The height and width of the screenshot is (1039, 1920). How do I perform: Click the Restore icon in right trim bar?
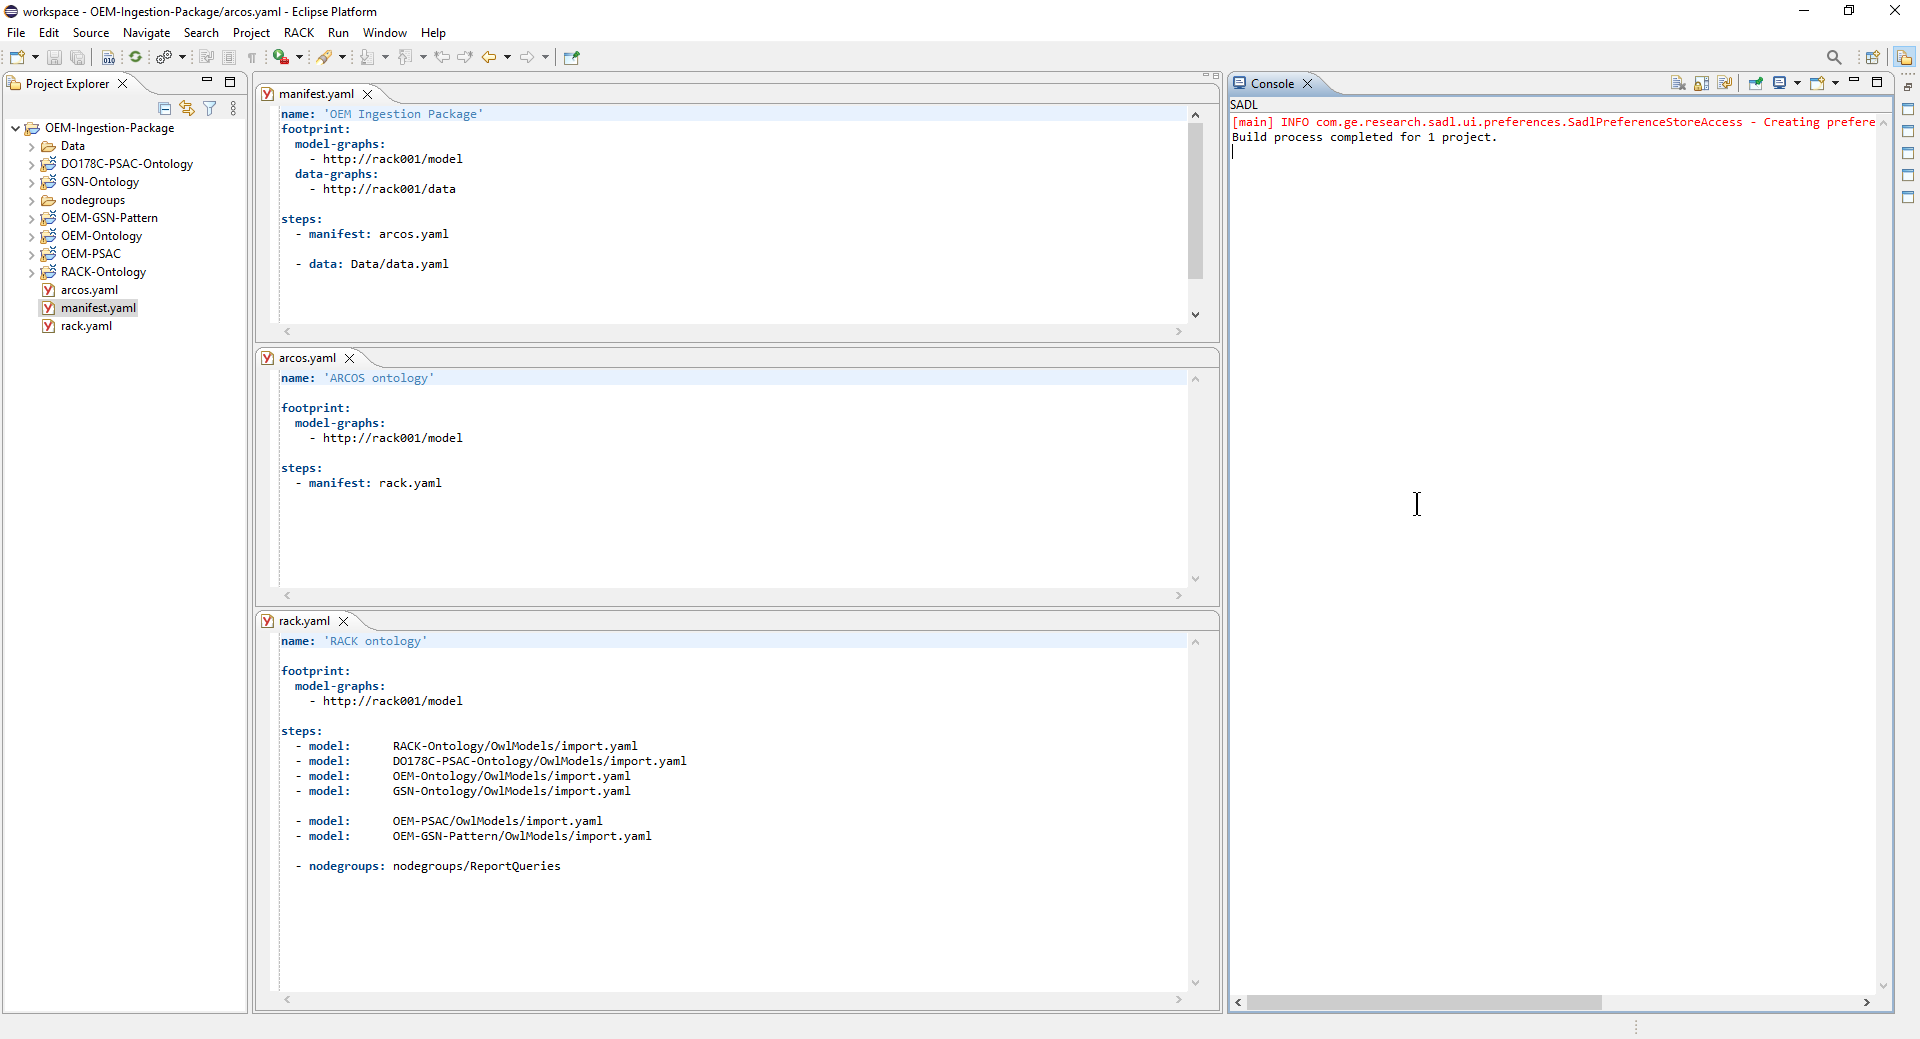click(1908, 87)
